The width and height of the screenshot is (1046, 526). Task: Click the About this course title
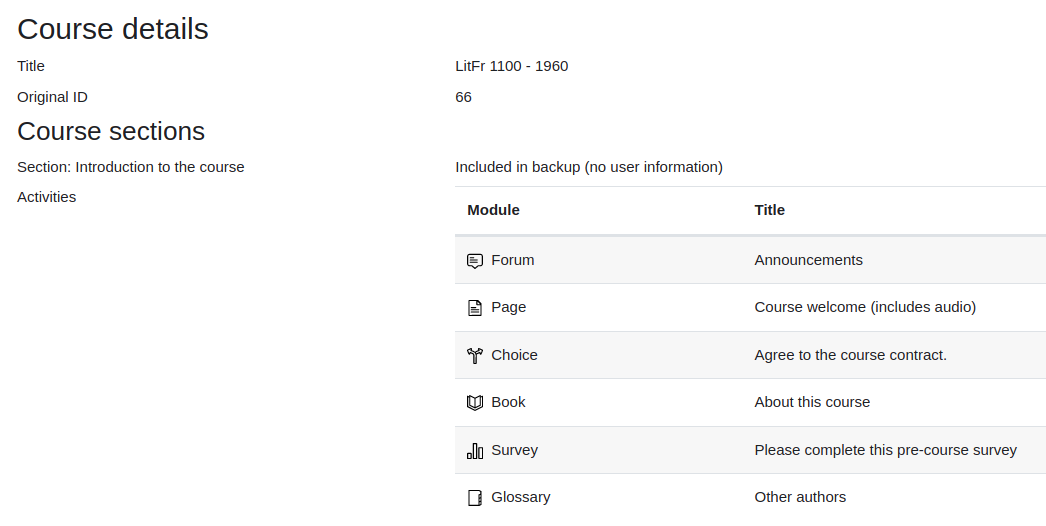pos(812,402)
